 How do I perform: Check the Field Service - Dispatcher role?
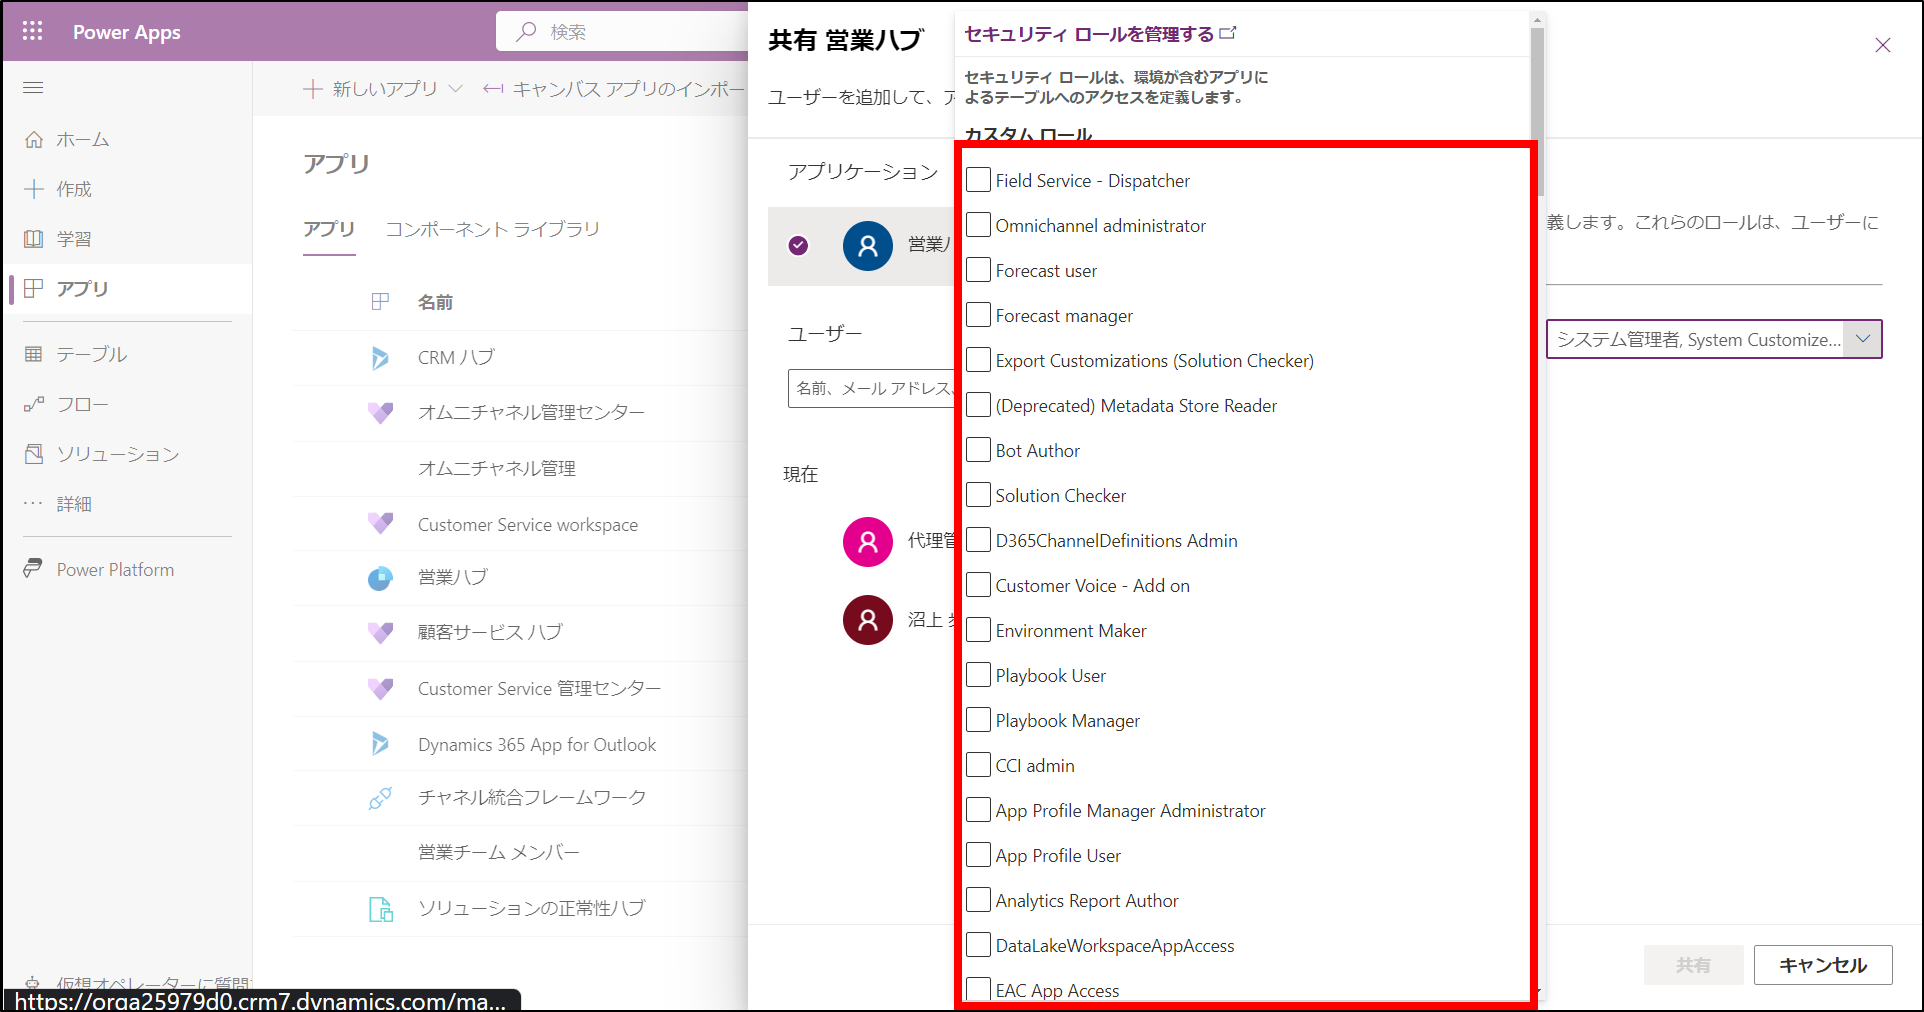tap(978, 180)
